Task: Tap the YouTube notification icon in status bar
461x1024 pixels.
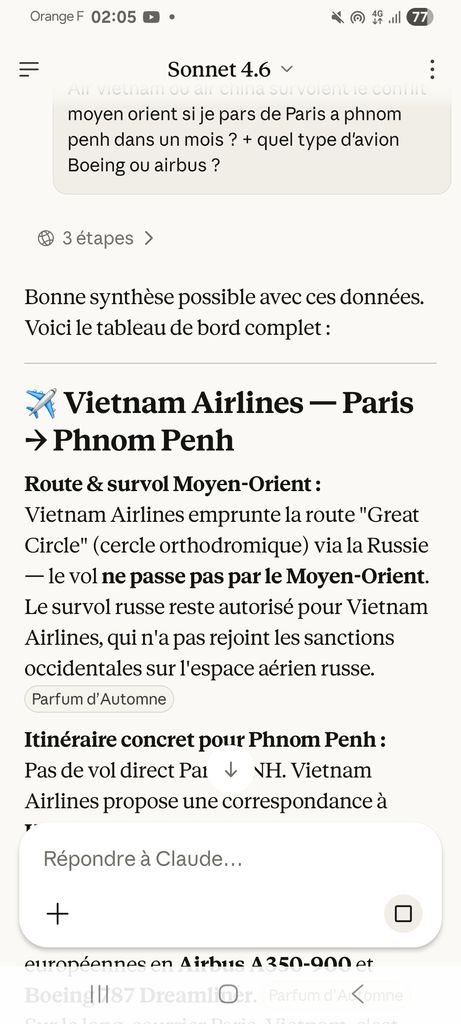Action: point(151,17)
